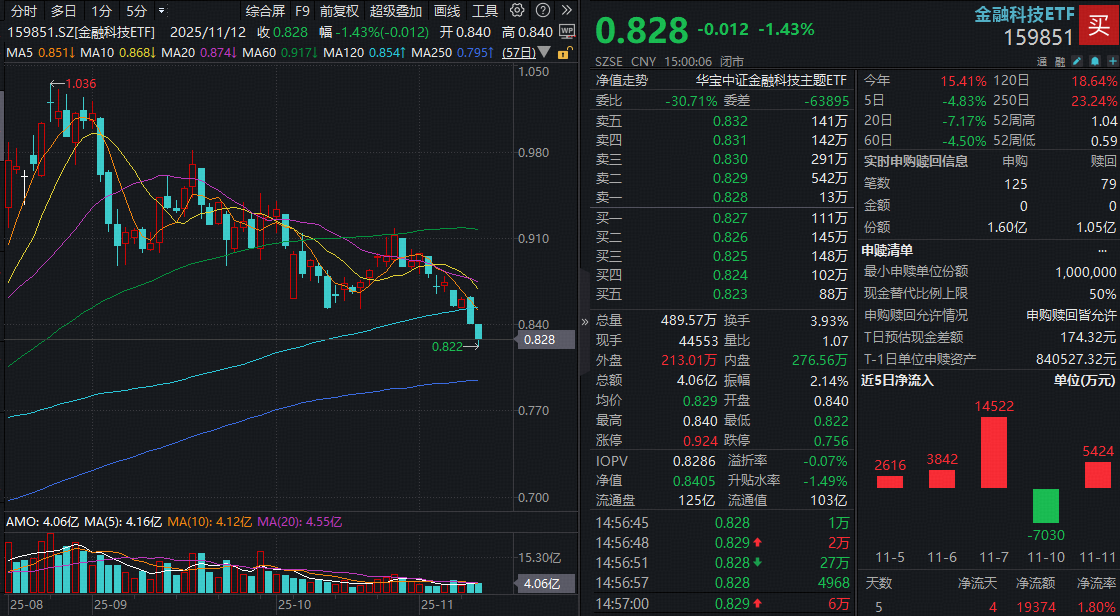This screenshot has width=1120, height=616.
Task: Click the red 买 buy button
Action: tap(1098, 27)
